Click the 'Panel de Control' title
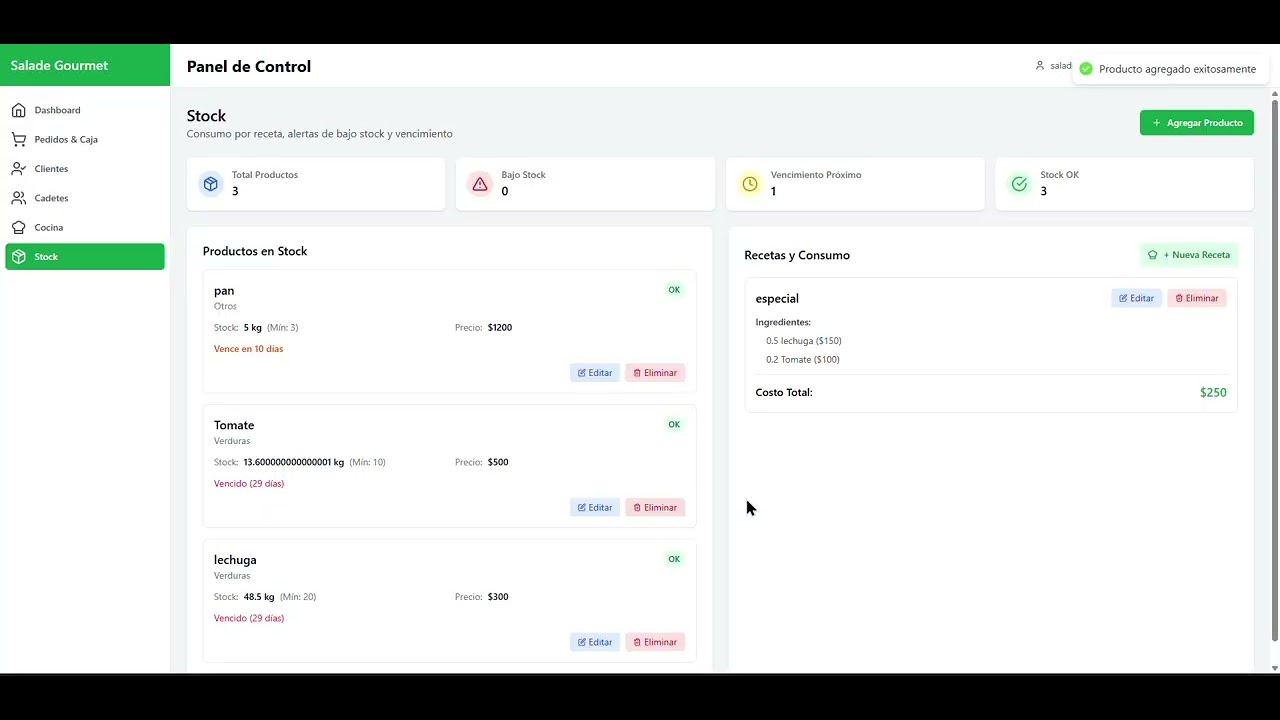 click(x=249, y=66)
